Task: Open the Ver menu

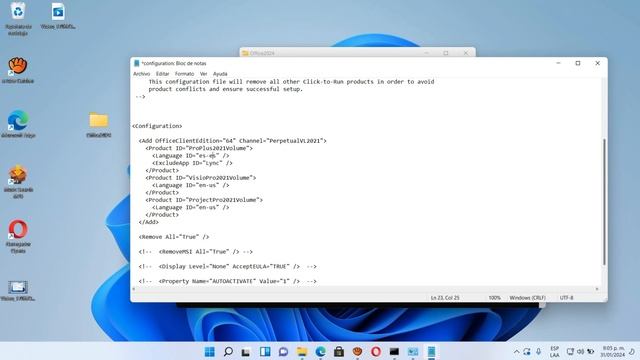Action: (x=204, y=74)
